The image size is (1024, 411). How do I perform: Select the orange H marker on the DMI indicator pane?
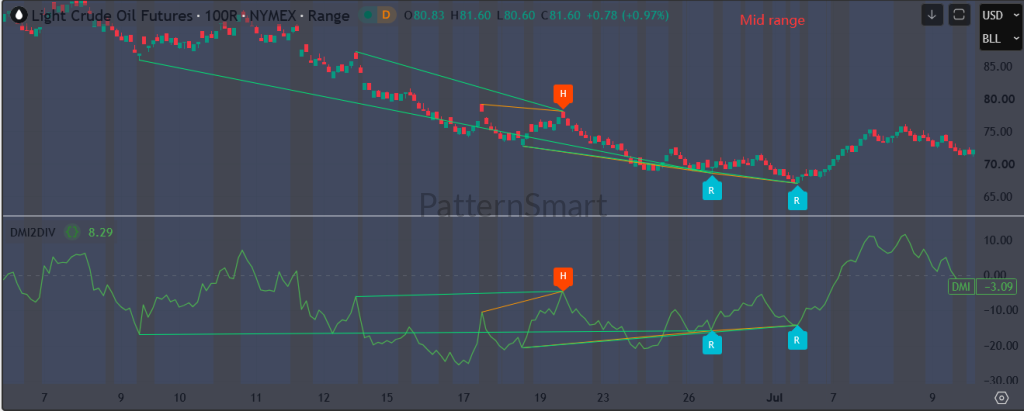pos(563,277)
